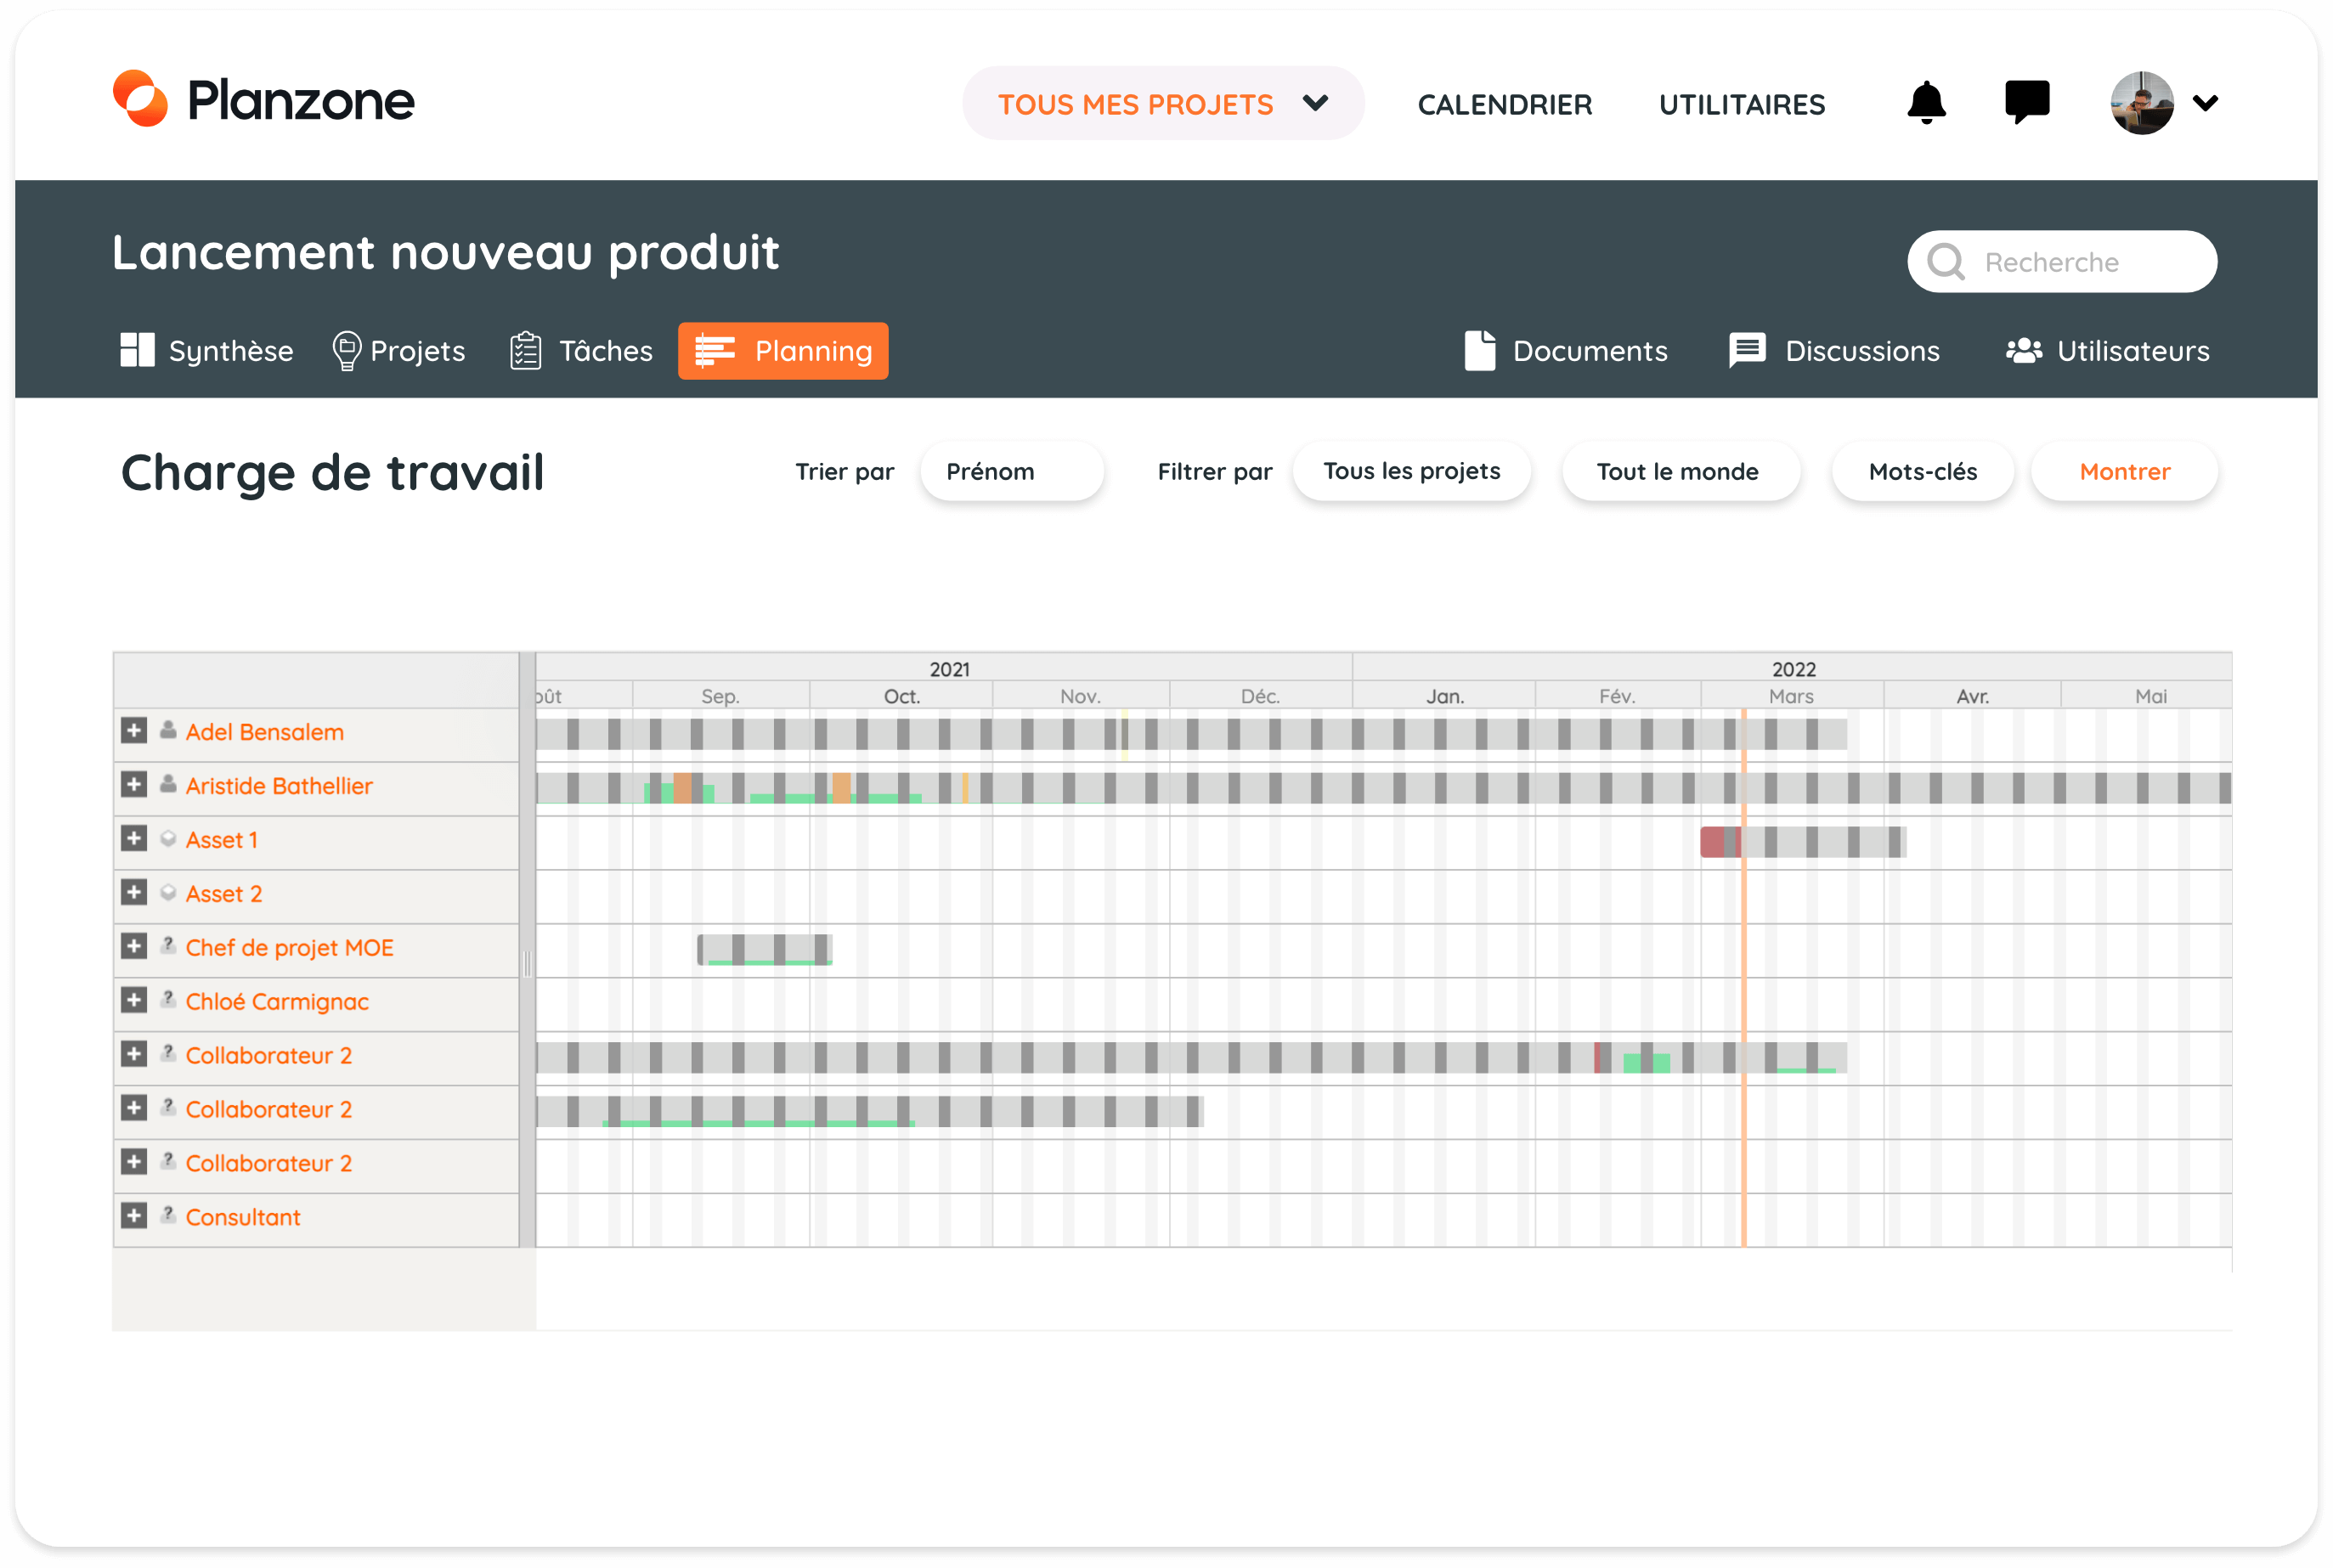Viewport: 2333px width, 1568px height.
Task: Click the Montrer button
Action: pyautogui.click(x=2124, y=472)
